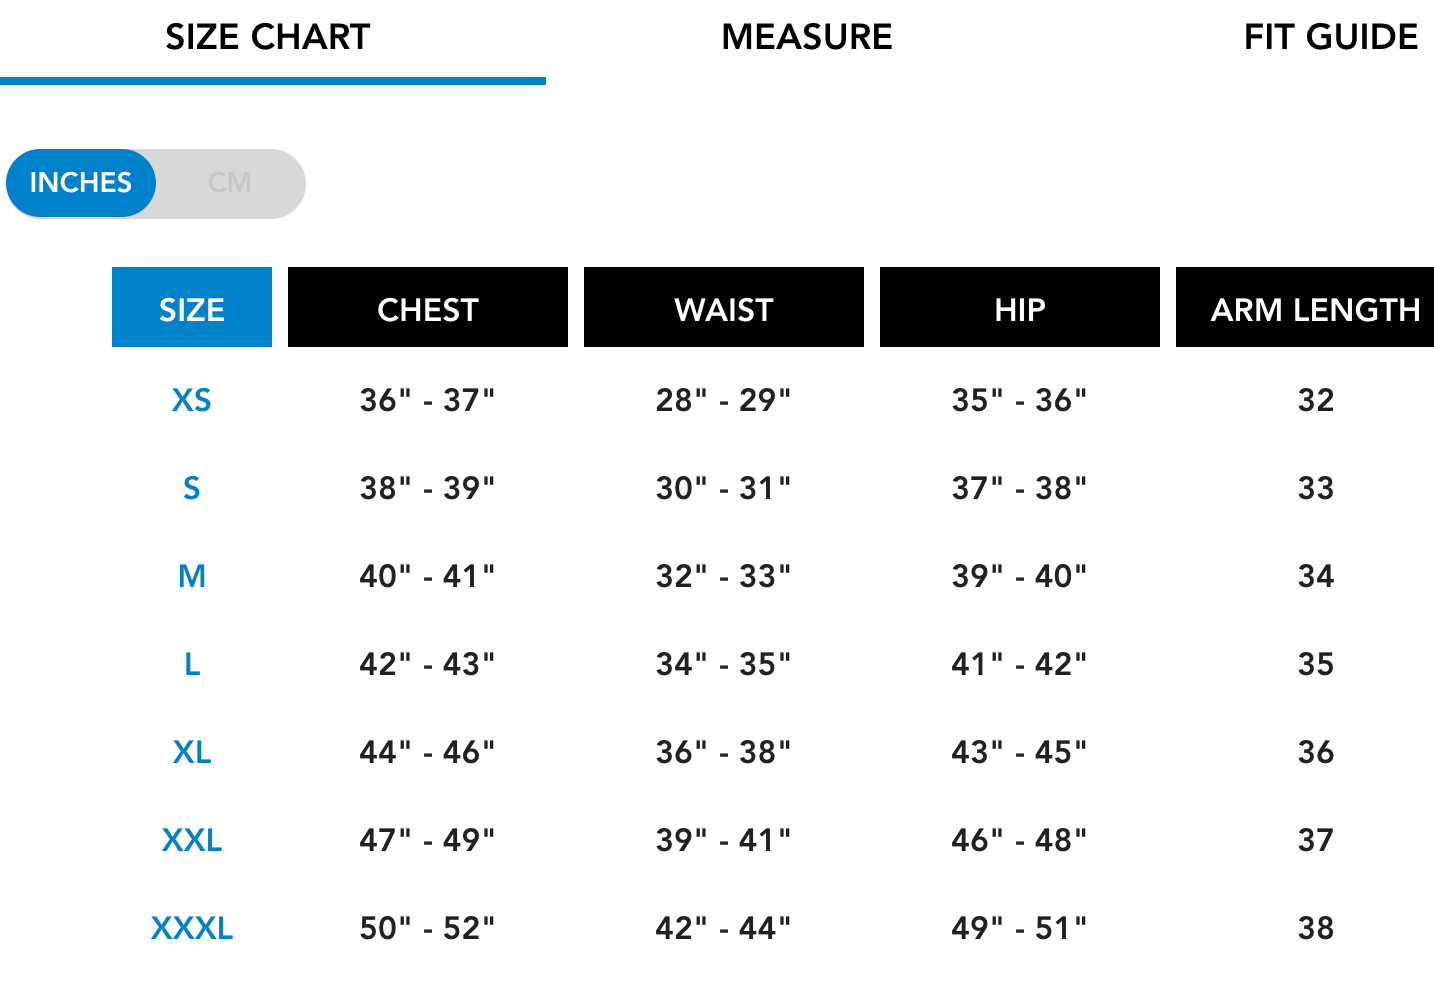Click the ARM LENGTH column header
This screenshot has height=1004, width=1434.
click(x=1305, y=307)
